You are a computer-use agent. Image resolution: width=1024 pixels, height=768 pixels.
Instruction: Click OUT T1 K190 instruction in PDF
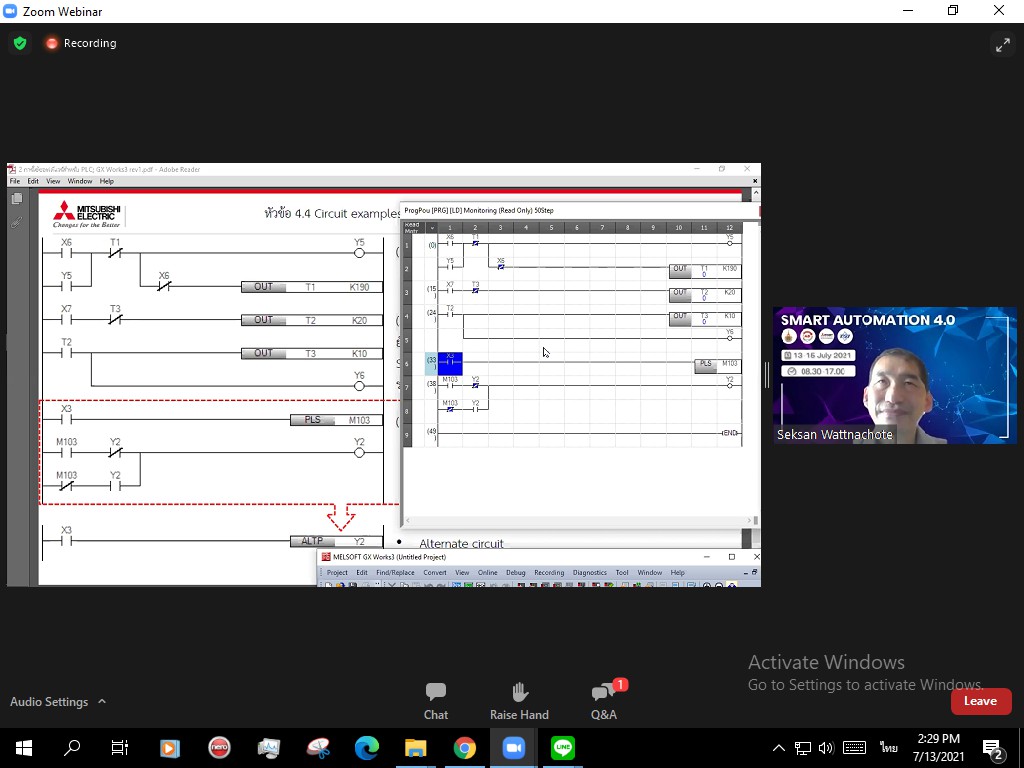coord(312,287)
